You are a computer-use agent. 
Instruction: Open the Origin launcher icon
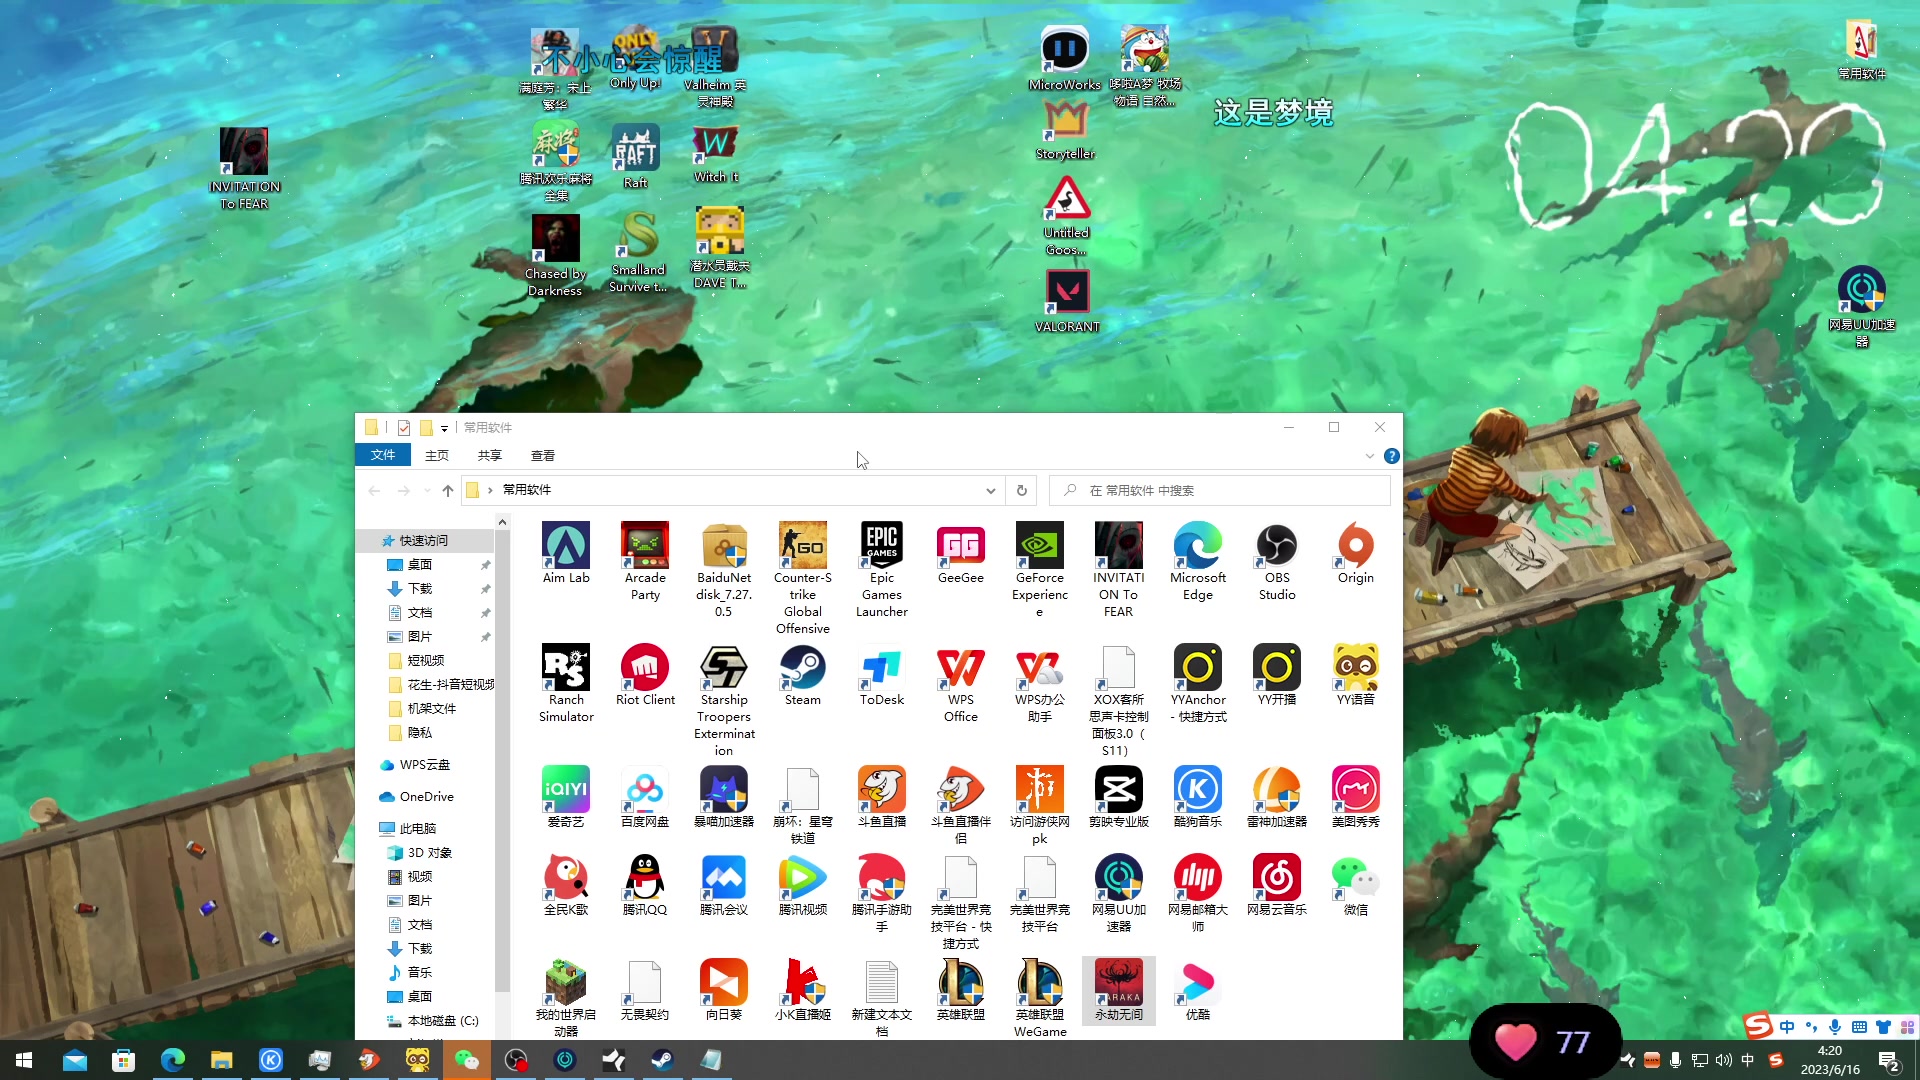click(1356, 553)
